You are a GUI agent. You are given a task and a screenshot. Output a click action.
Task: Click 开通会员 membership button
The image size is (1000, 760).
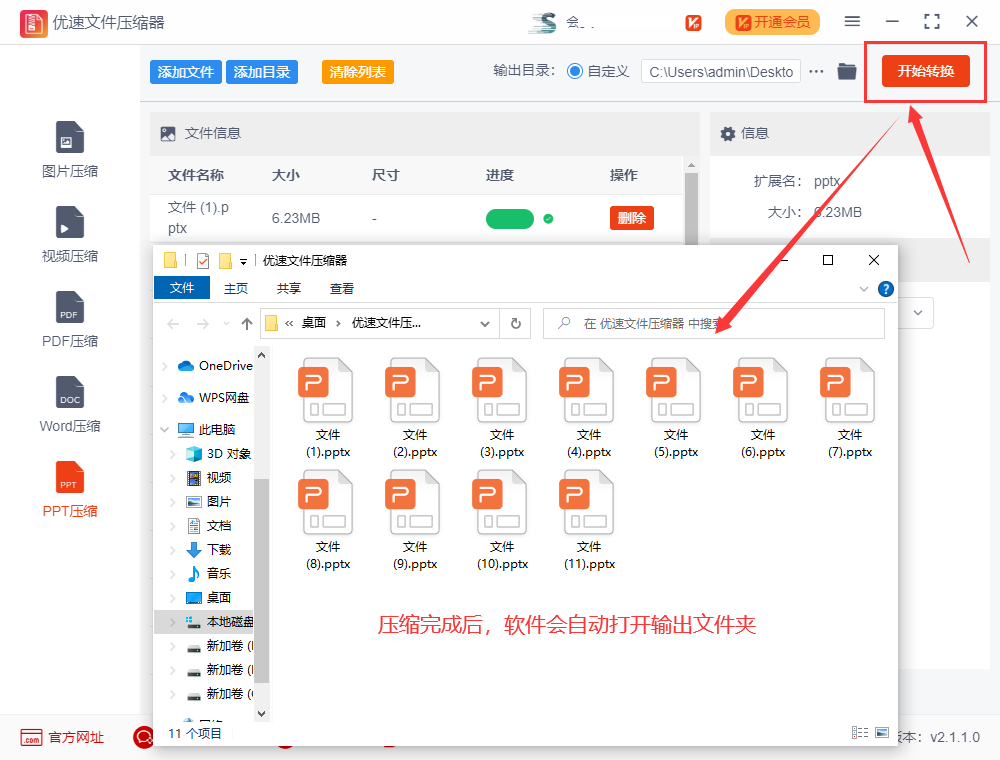click(772, 22)
